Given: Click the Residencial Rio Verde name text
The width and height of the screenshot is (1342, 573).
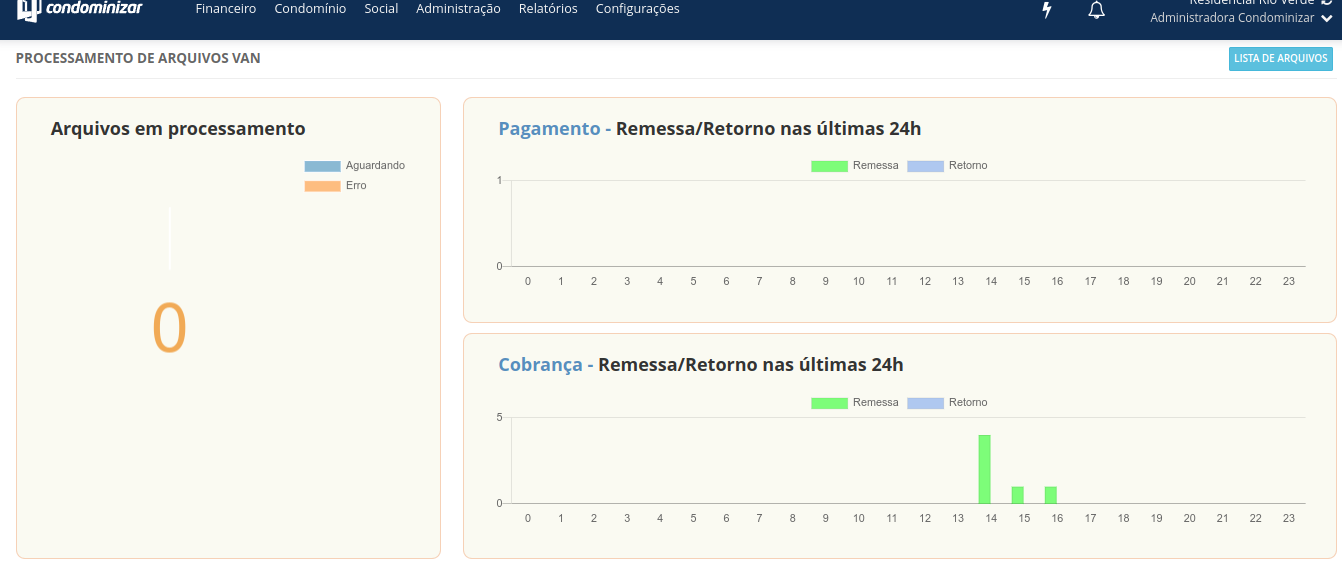Looking at the screenshot, I should tap(1251, 3).
